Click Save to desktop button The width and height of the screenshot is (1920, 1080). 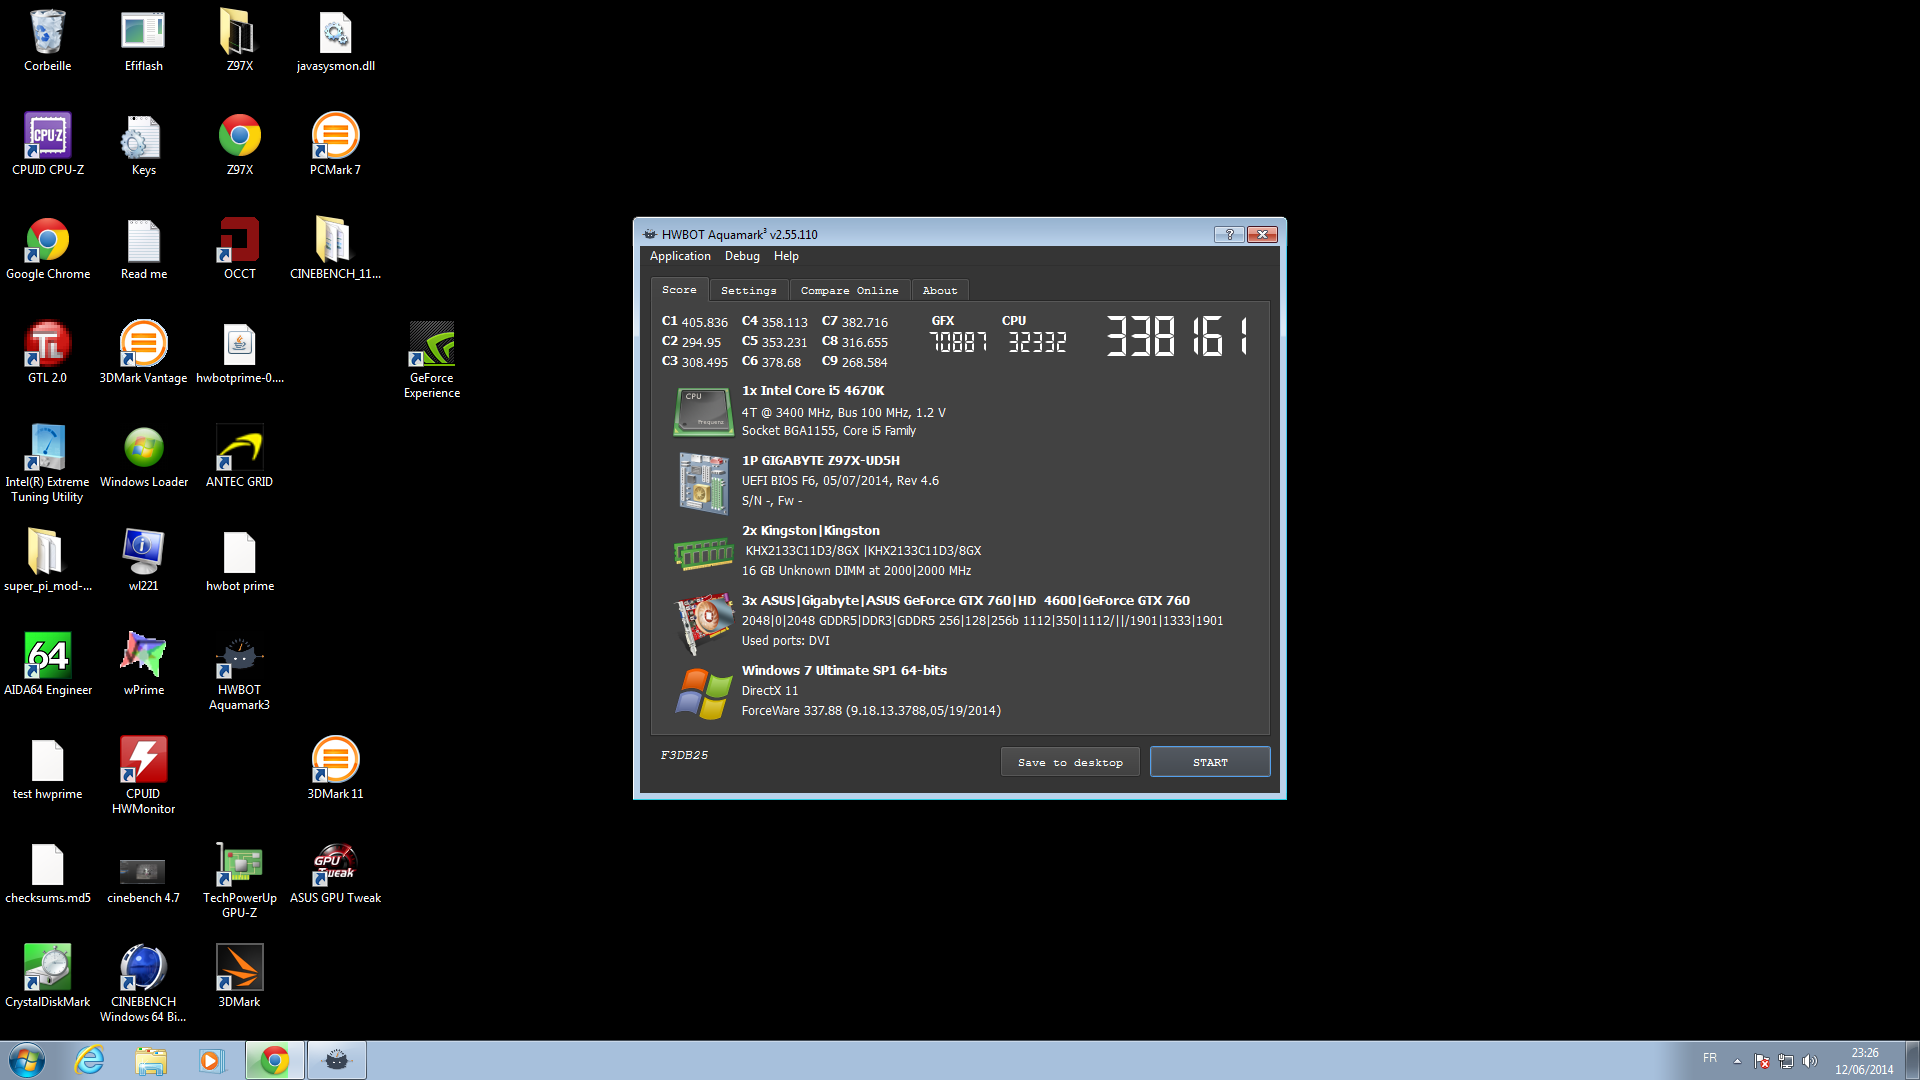(x=1070, y=762)
